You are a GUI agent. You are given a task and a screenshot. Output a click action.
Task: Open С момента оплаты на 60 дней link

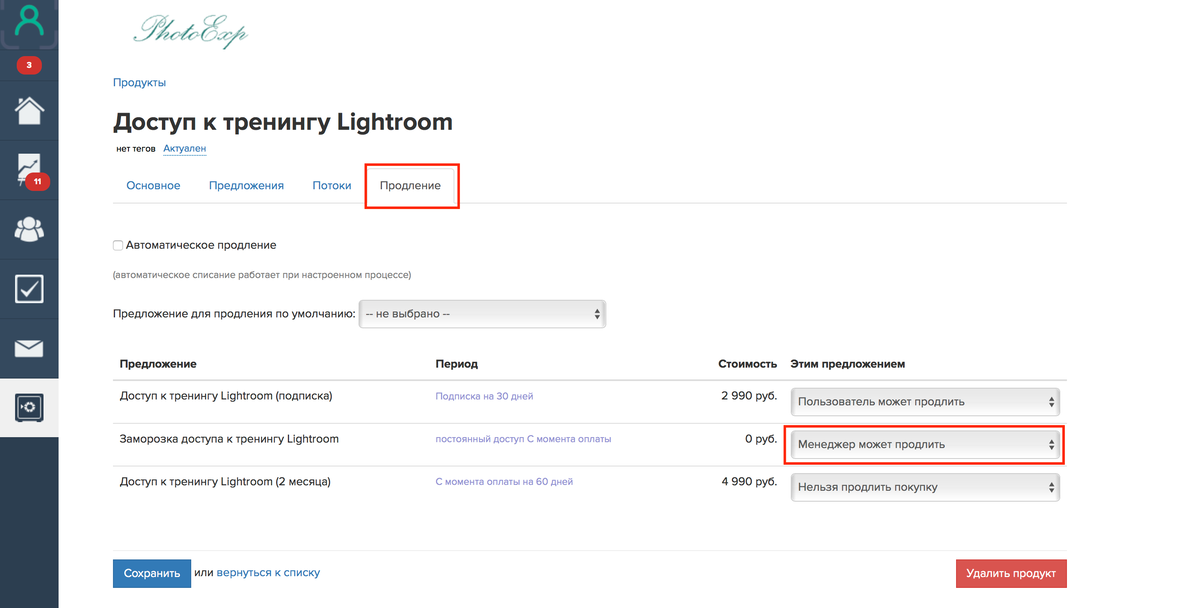pyautogui.click(x=504, y=482)
